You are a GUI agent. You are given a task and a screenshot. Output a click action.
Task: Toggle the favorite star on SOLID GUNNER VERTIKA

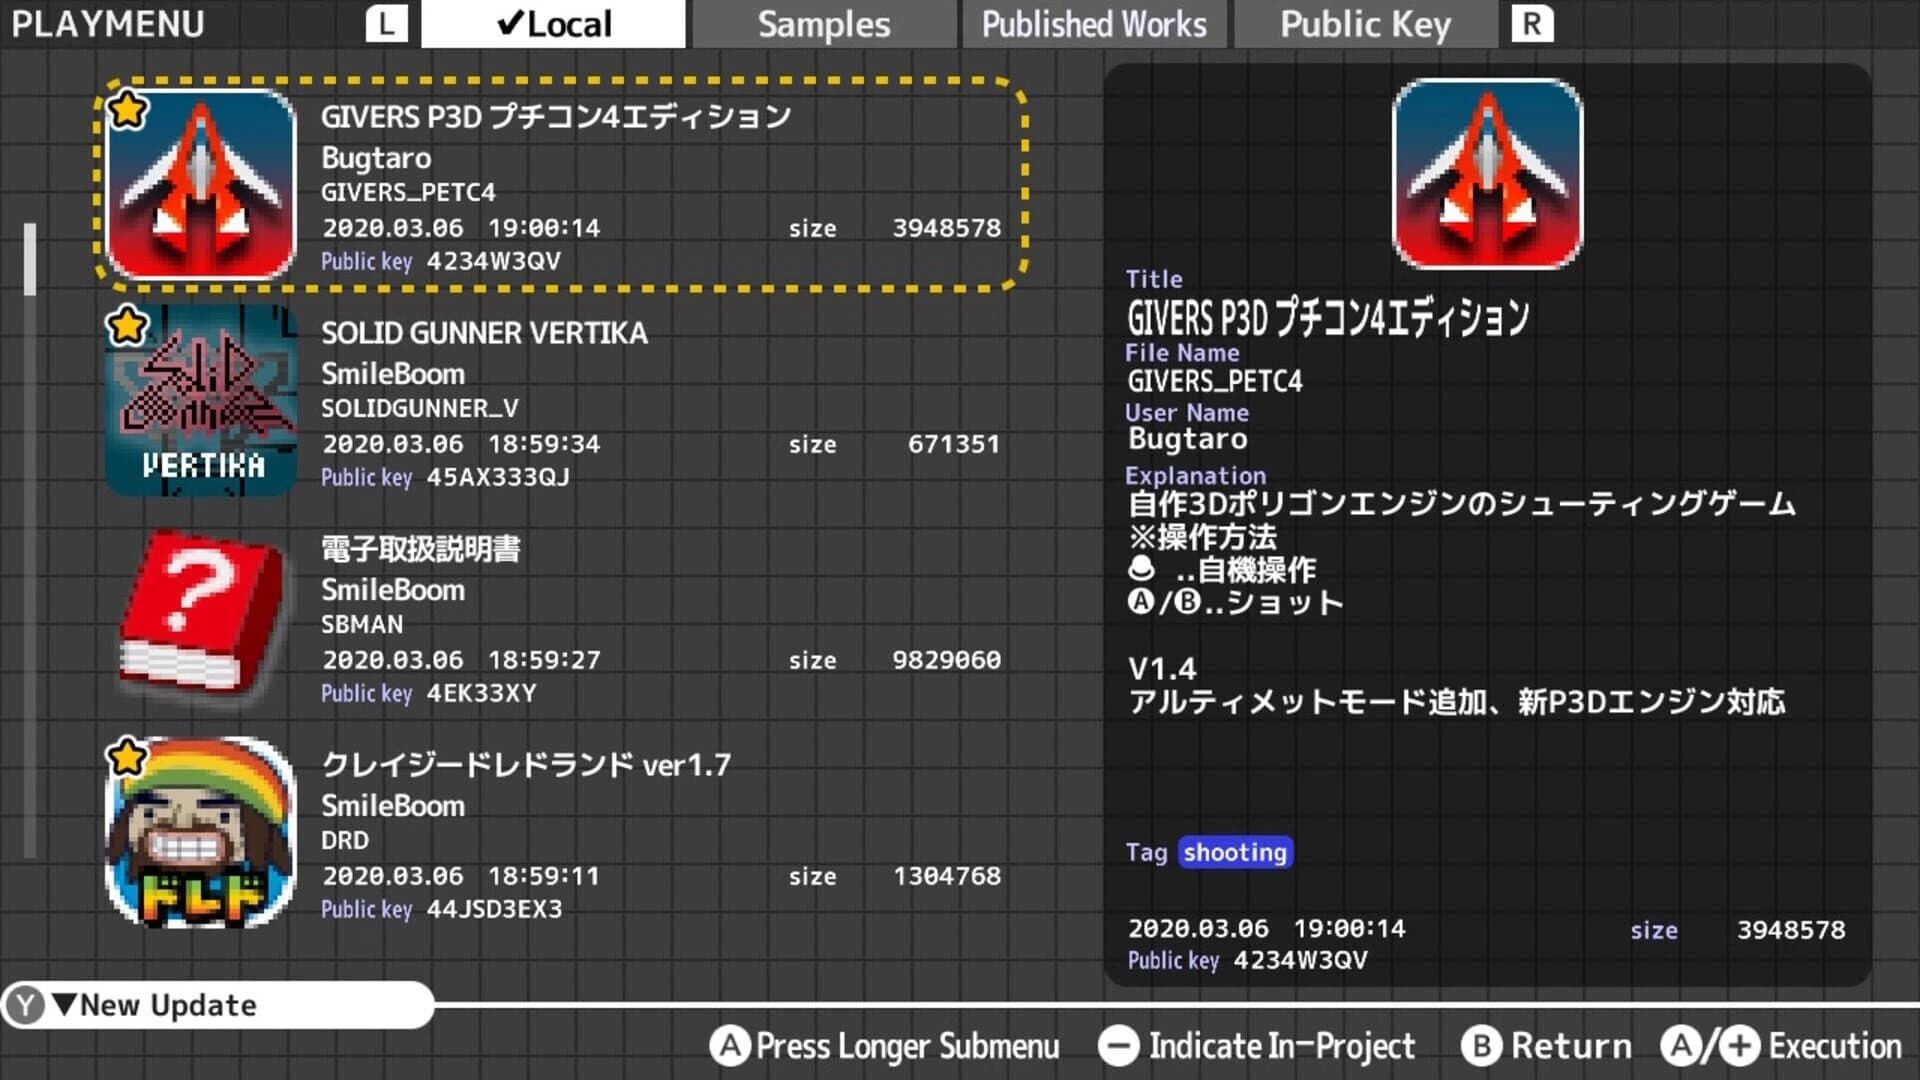click(125, 325)
